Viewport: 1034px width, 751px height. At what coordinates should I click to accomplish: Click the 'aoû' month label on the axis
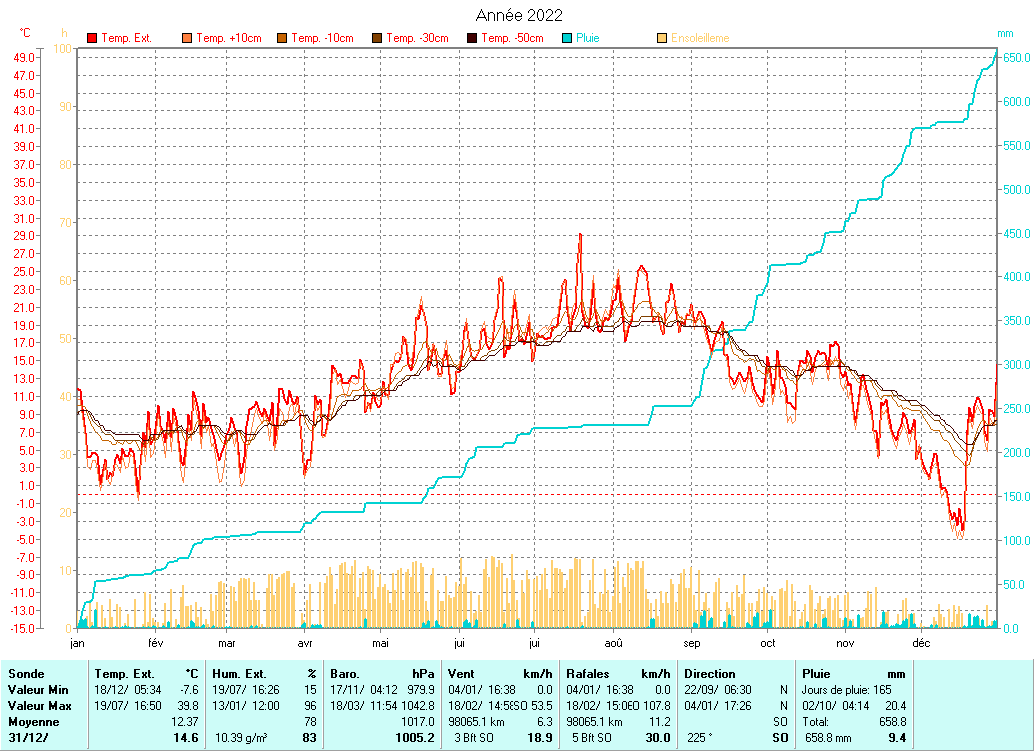pyautogui.click(x=614, y=644)
